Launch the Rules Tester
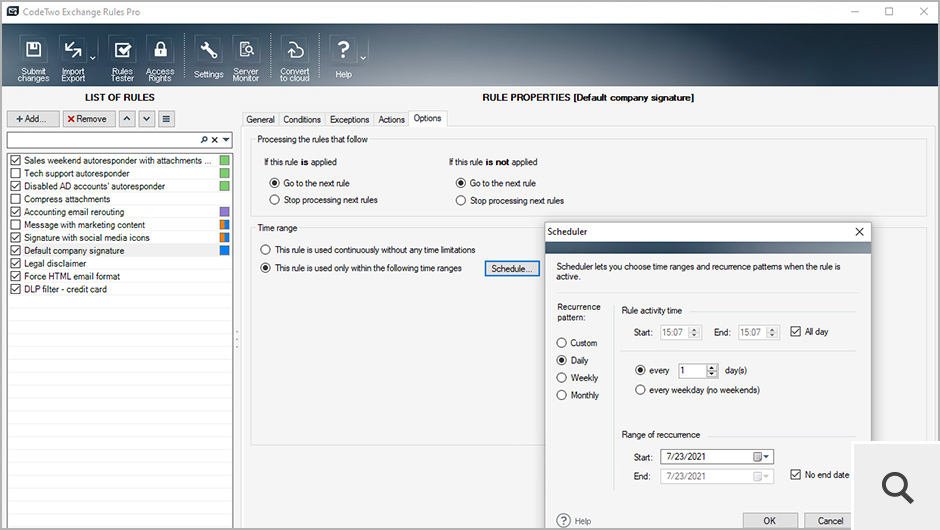 click(x=122, y=59)
